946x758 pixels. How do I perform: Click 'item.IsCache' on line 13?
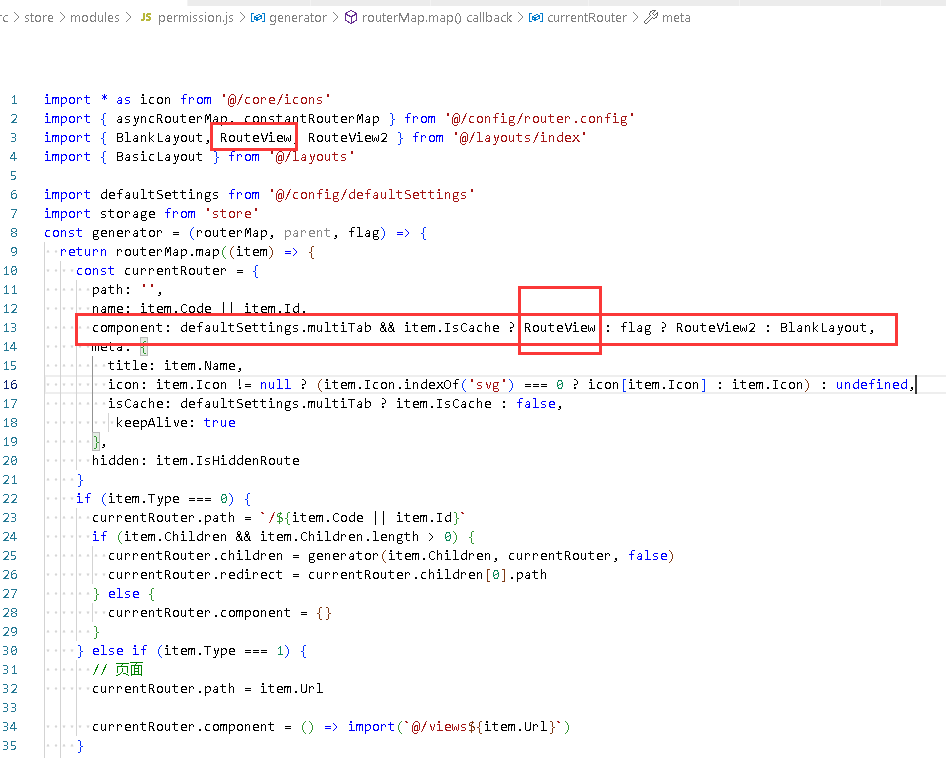point(451,328)
